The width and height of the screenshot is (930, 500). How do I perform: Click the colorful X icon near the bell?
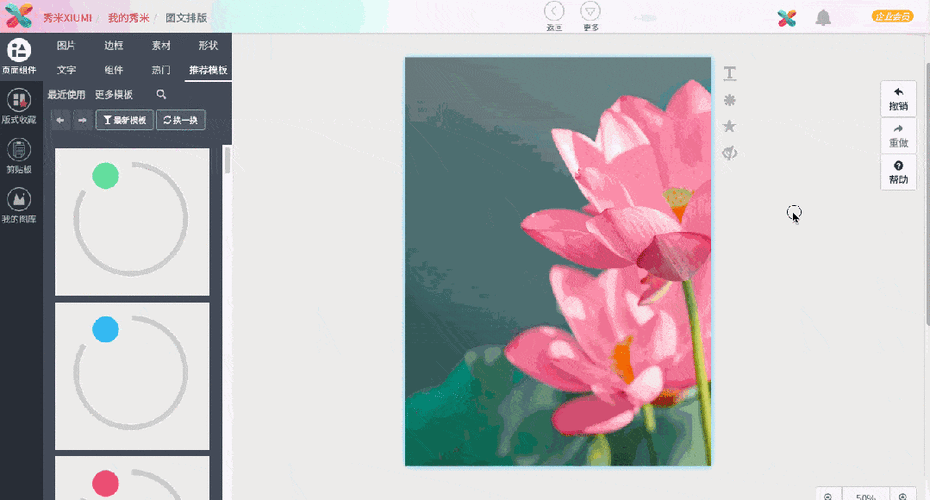[x=787, y=18]
